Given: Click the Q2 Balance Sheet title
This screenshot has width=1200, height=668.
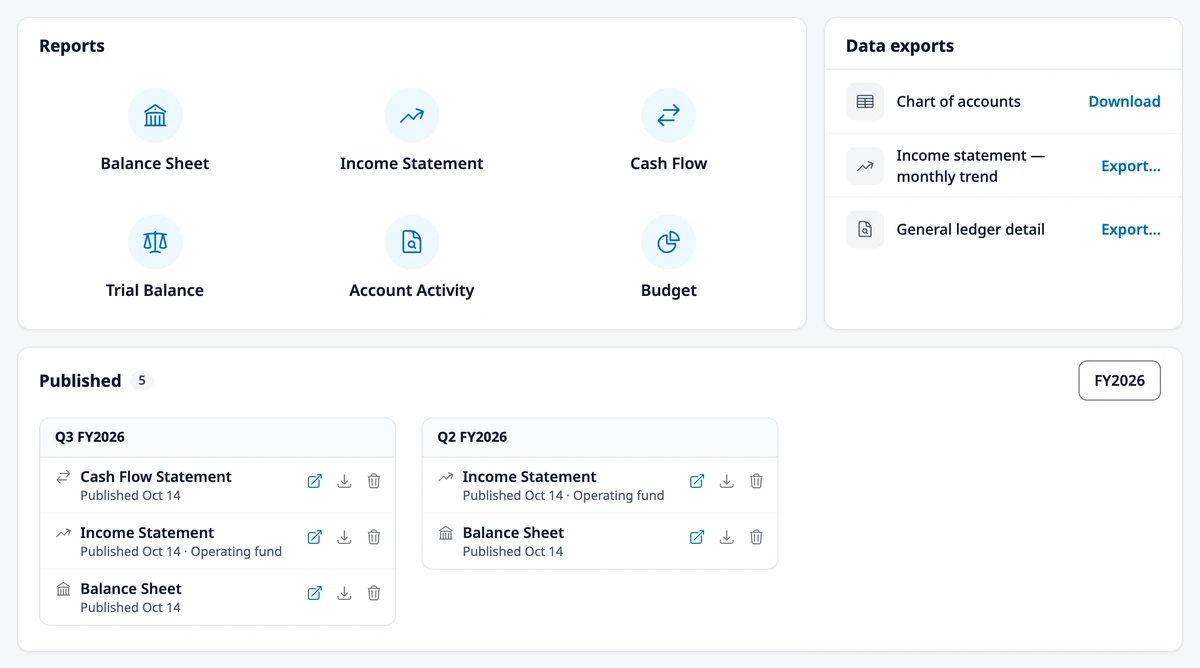Looking at the screenshot, I should (x=513, y=533).
